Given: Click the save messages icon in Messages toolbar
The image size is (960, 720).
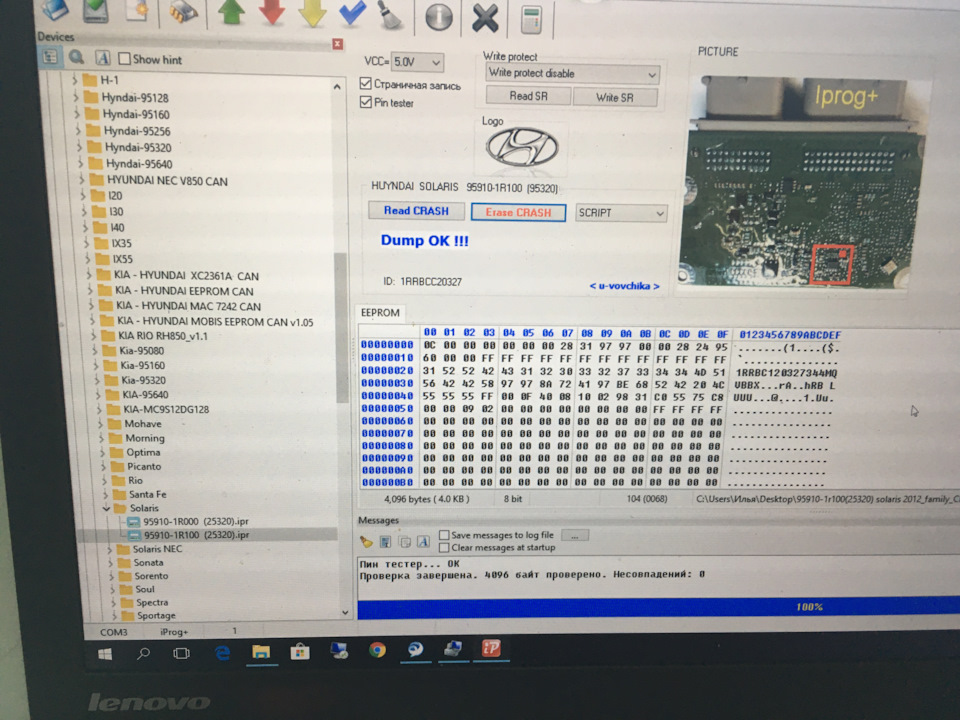Looking at the screenshot, I should click(x=385, y=541).
